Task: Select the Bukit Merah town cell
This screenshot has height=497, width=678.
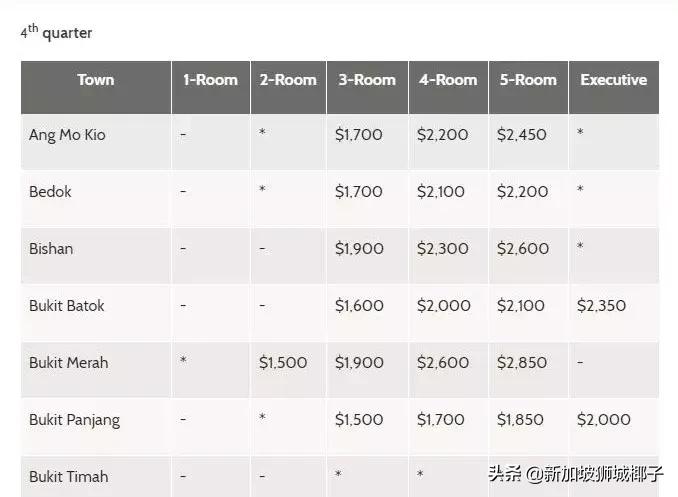Action: click(x=69, y=363)
